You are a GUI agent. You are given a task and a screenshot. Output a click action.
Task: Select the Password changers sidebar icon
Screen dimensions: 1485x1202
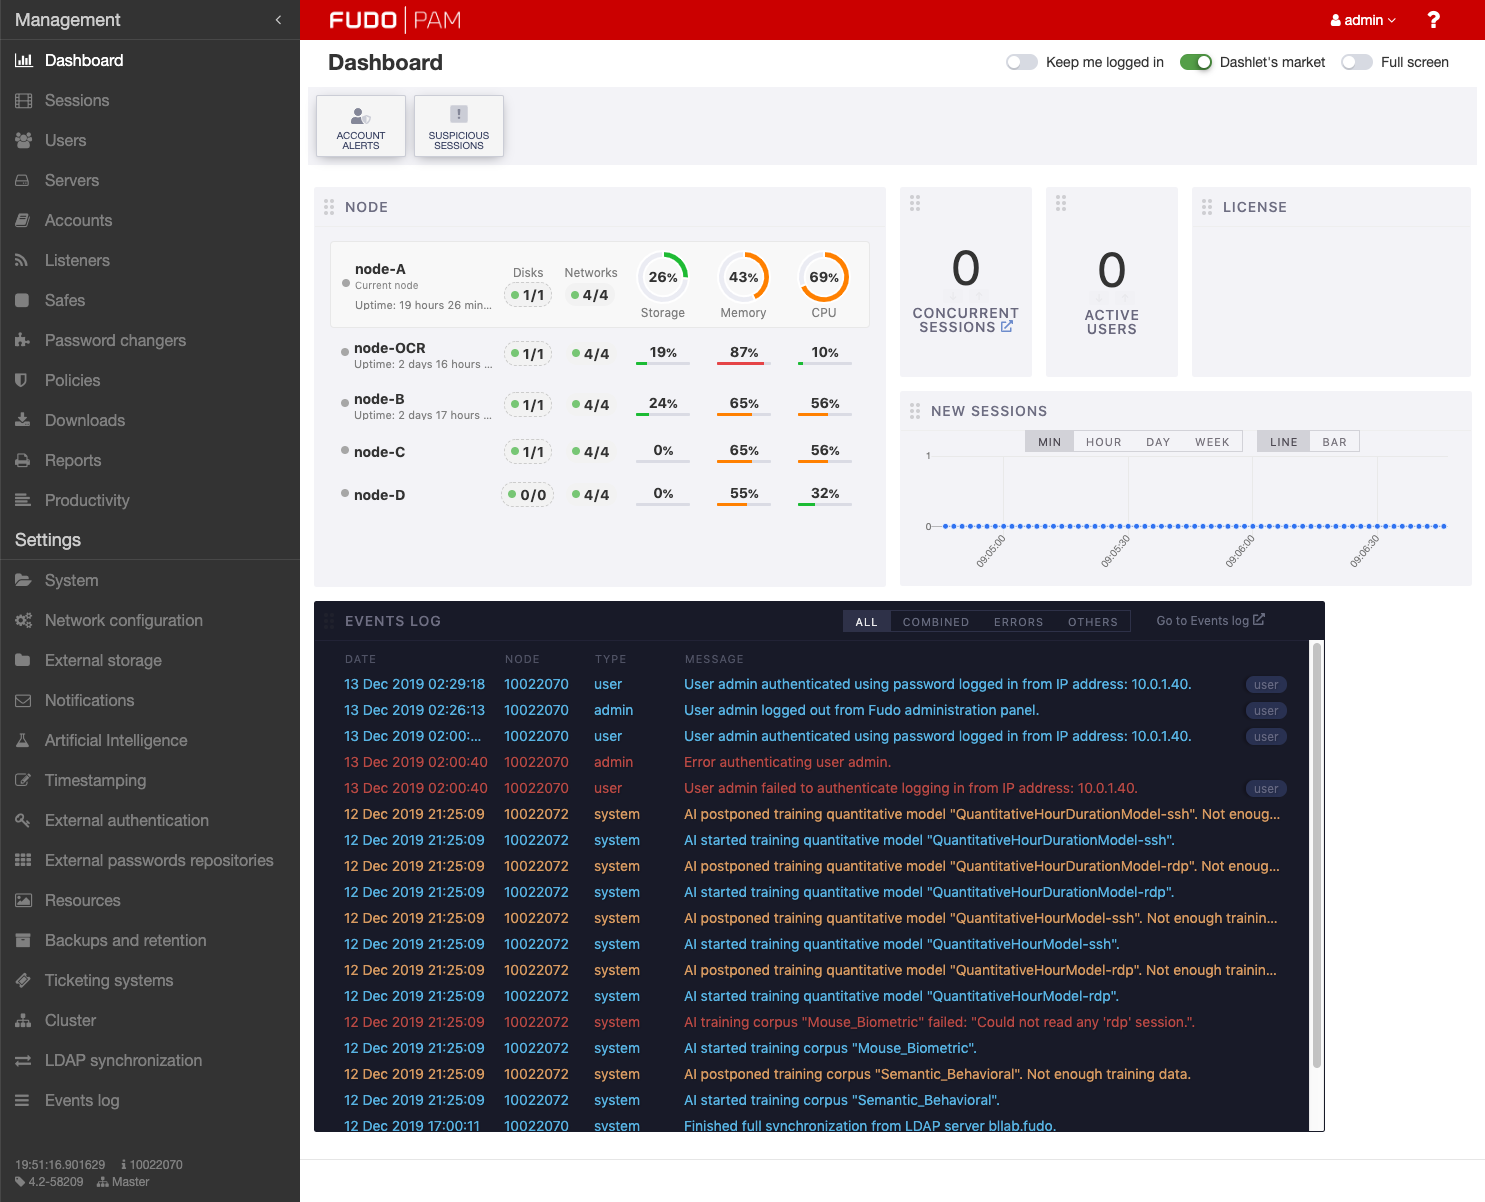pos(24,340)
